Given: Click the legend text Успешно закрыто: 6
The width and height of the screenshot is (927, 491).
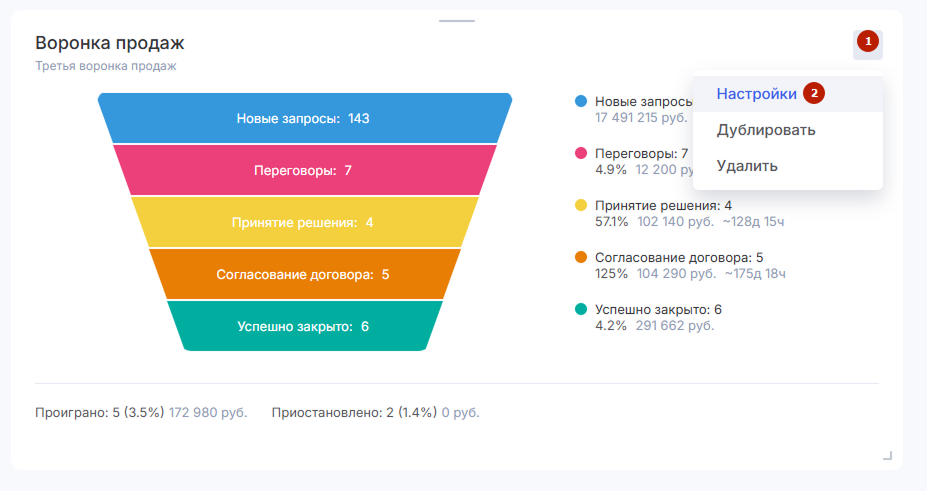Looking at the screenshot, I should click(x=658, y=310).
